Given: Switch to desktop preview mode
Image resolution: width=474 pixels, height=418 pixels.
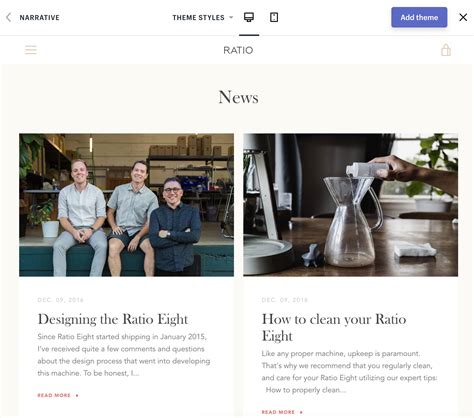Looking at the screenshot, I should [x=249, y=17].
